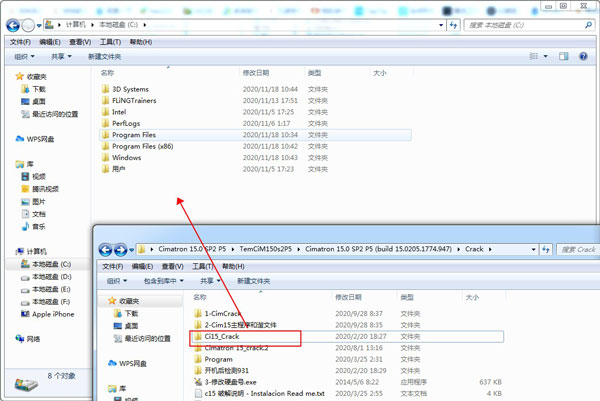
Task: Open the 文档 library in the C: window
Action: point(33,214)
